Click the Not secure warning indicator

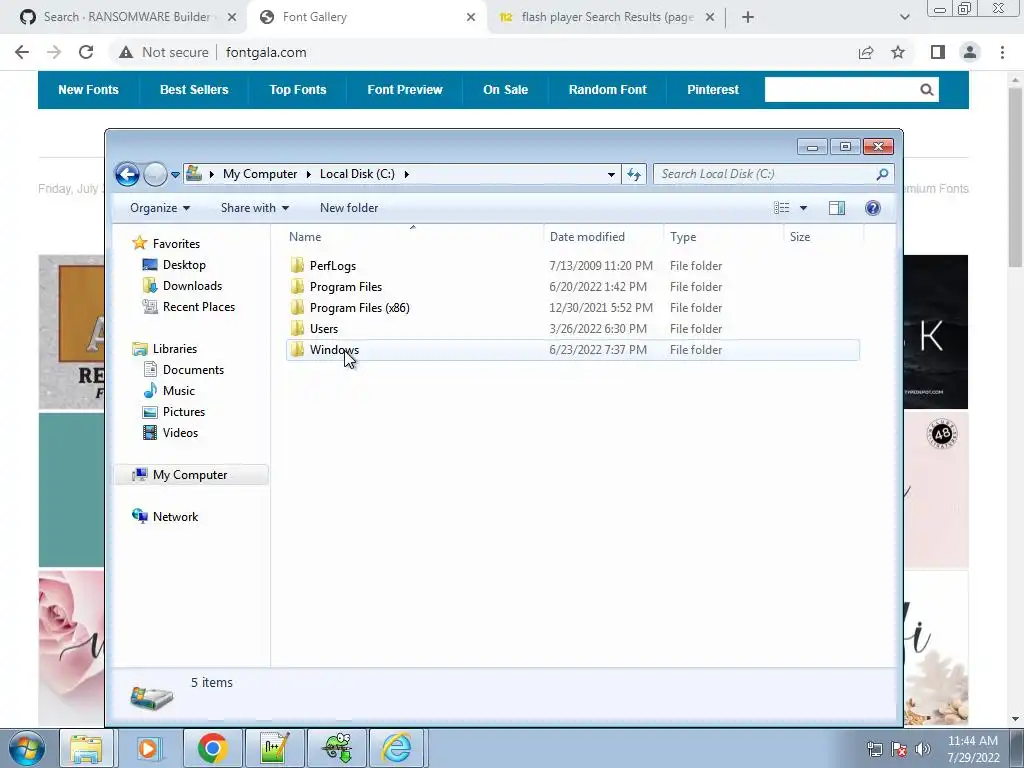[x=163, y=52]
